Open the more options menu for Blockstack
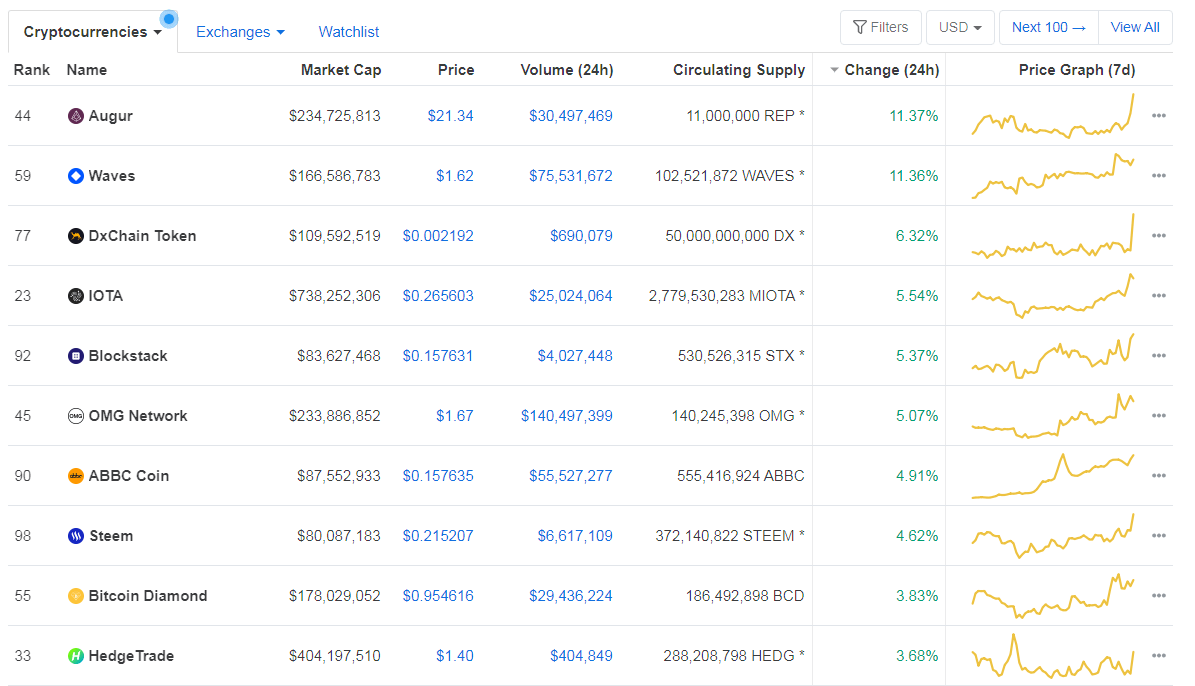The image size is (1195, 686). click(x=1158, y=356)
